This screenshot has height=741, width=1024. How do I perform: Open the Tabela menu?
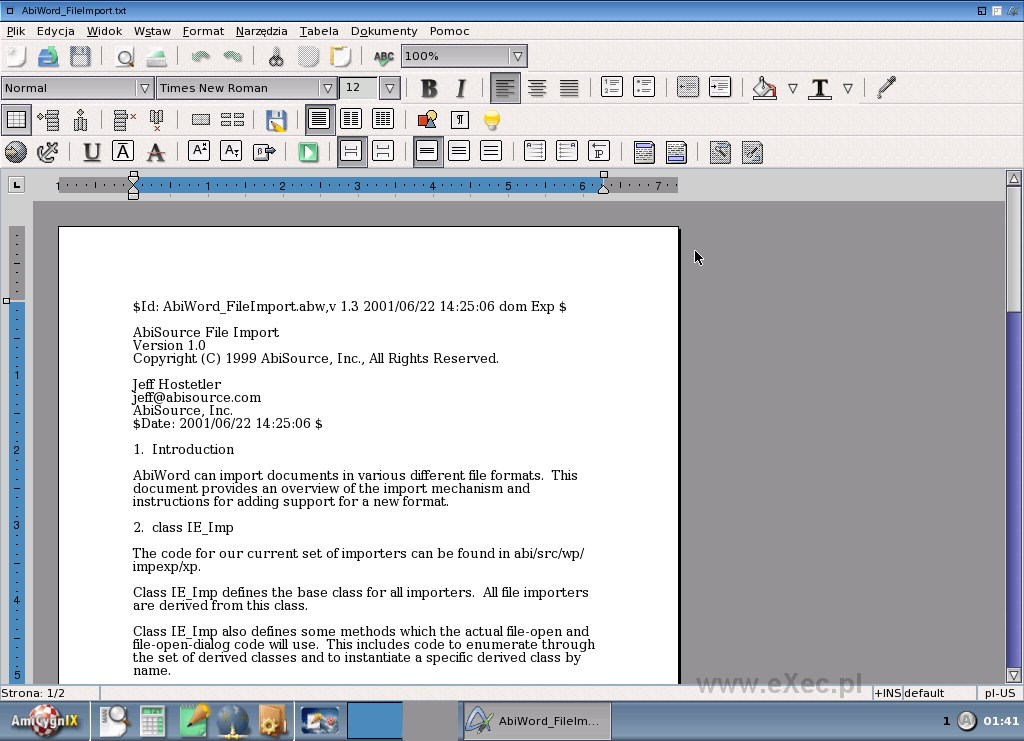pyautogui.click(x=319, y=31)
